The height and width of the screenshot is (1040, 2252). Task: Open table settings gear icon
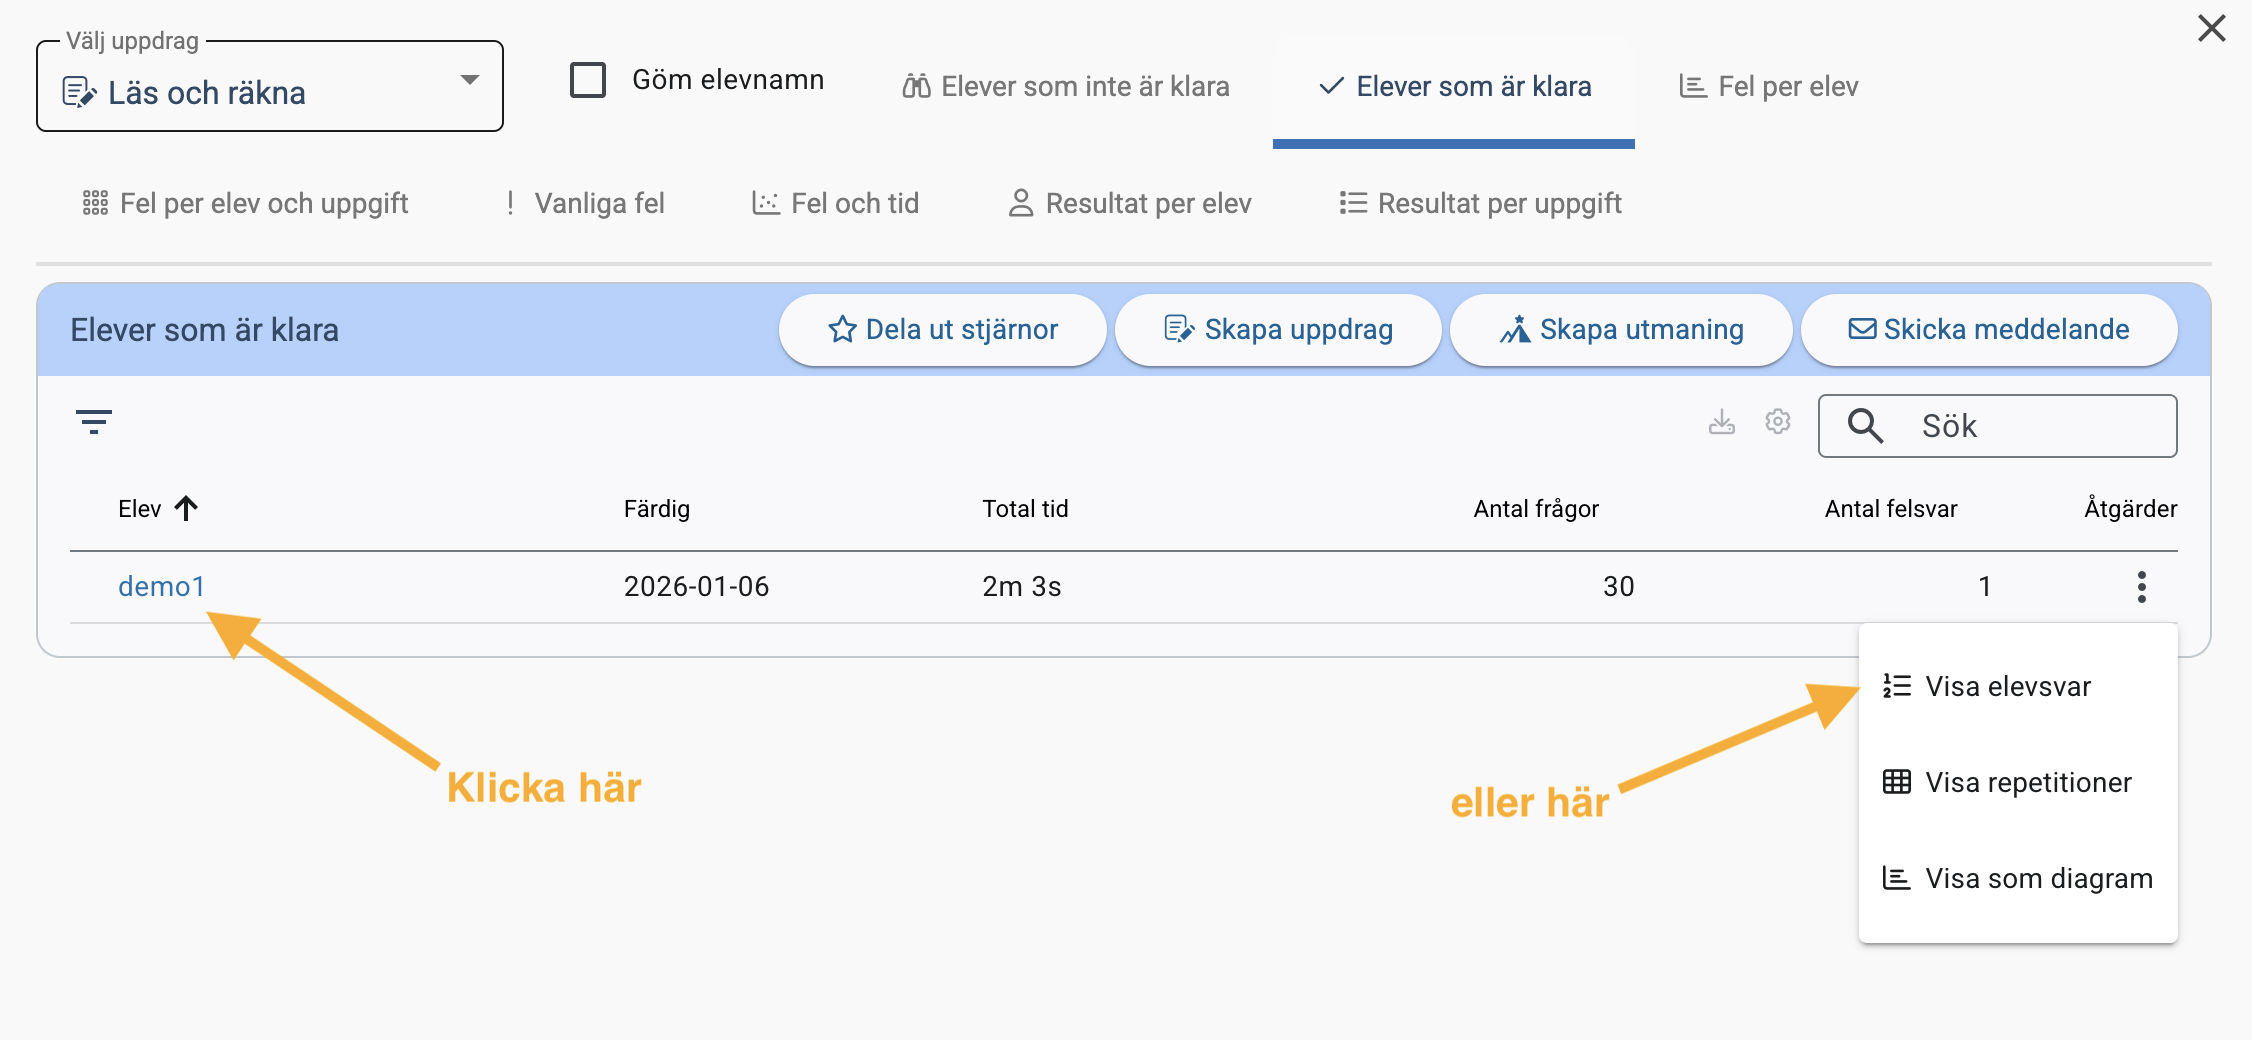point(1777,422)
